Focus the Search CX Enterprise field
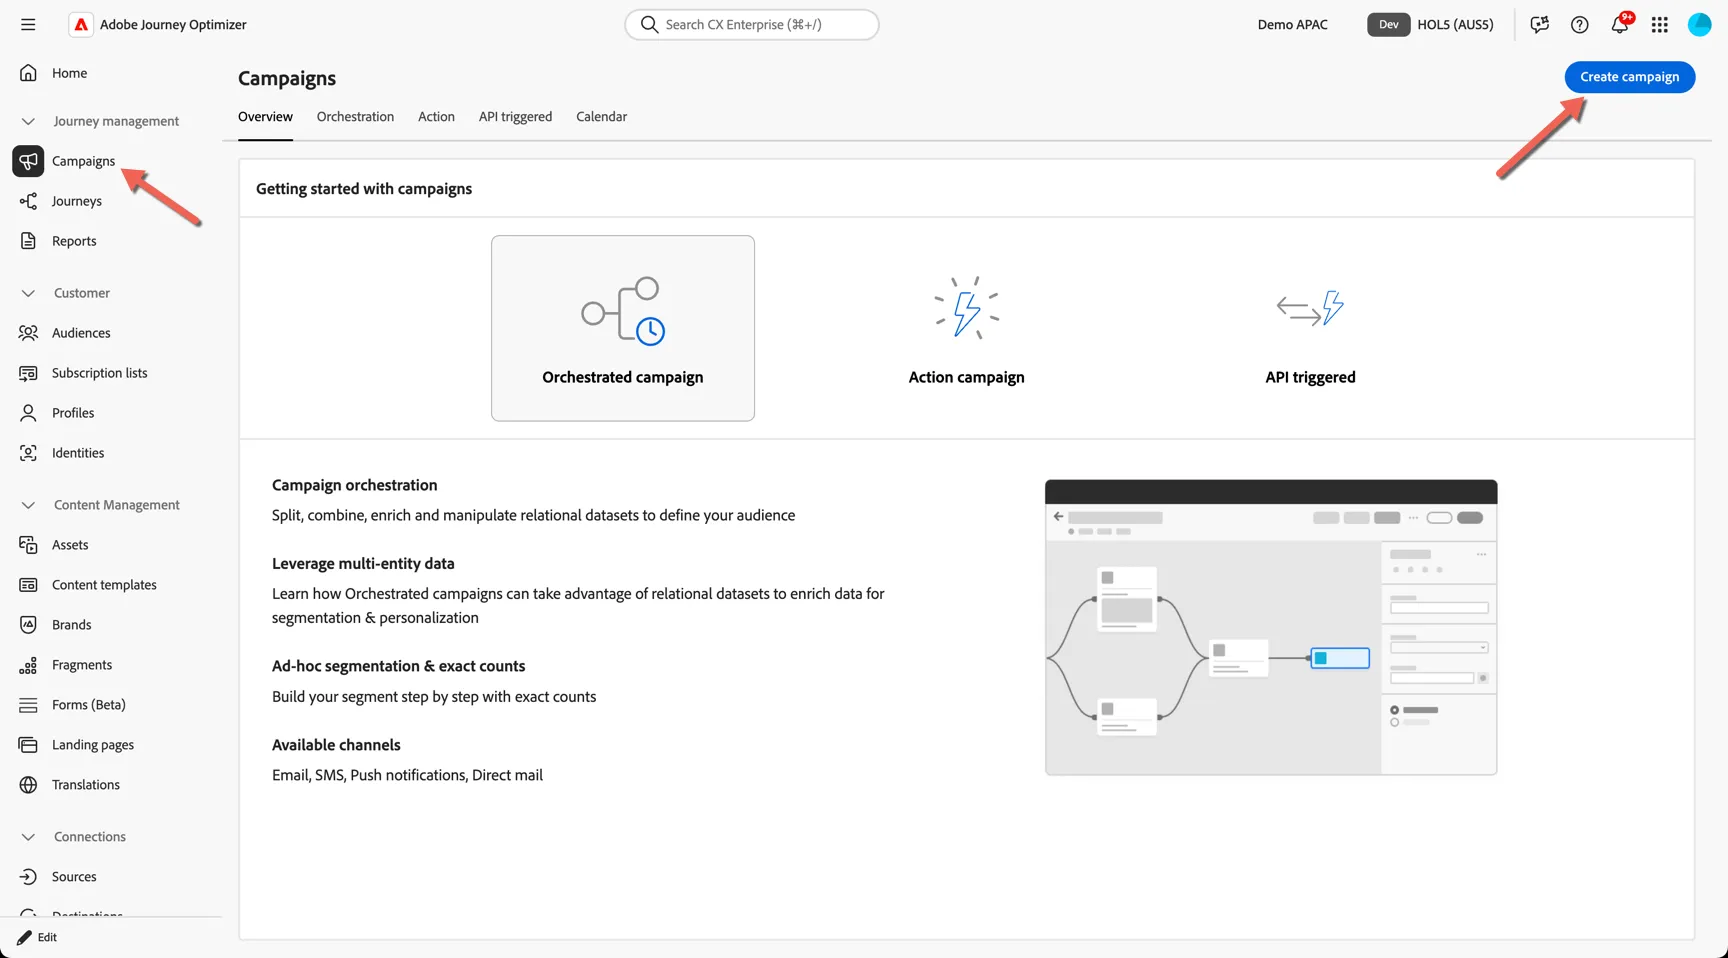 click(752, 24)
